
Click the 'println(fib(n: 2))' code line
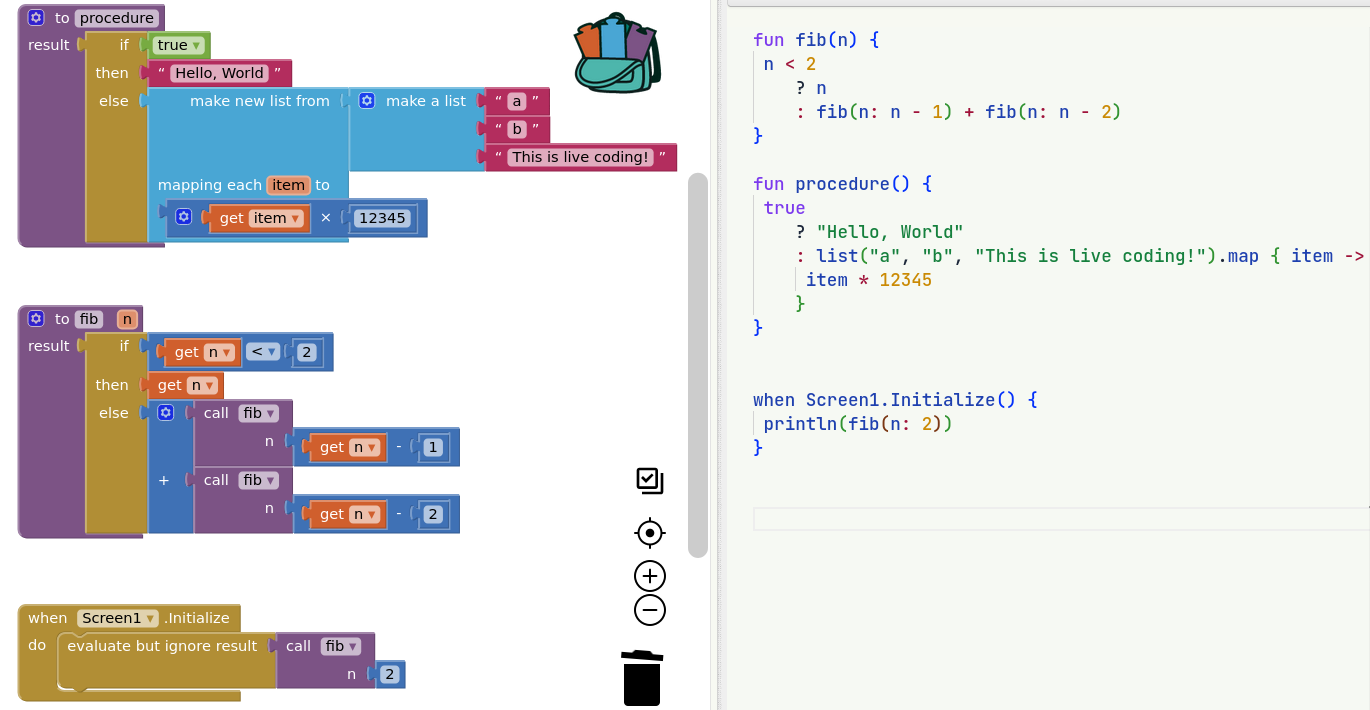(x=858, y=424)
